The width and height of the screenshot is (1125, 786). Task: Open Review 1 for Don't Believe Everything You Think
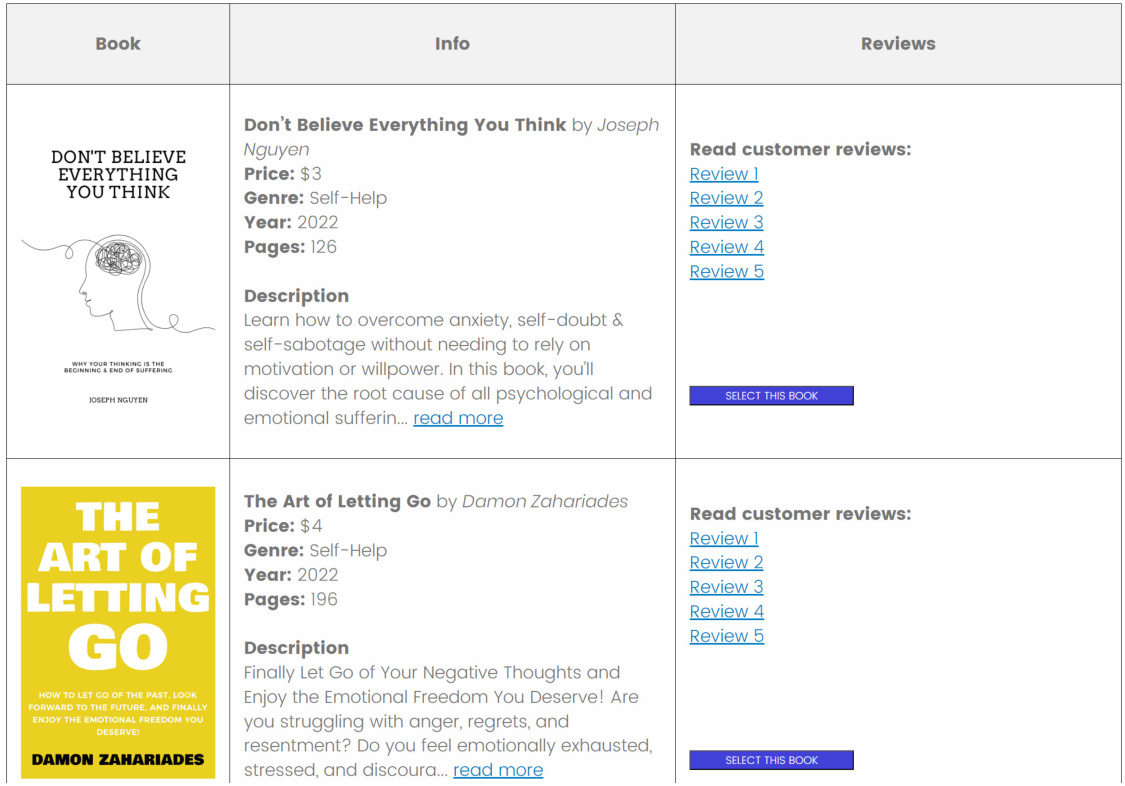pyautogui.click(x=724, y=174)
